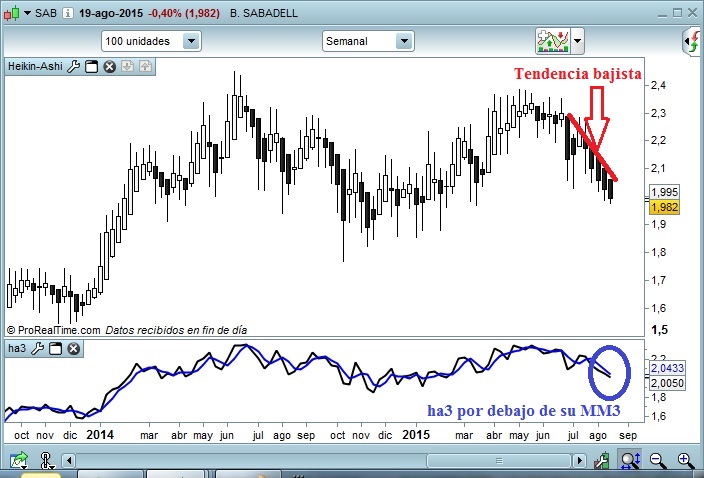This screenshot has height=478, width=704.
Task: Close the Heikin-Ashi panel
Action: click(x=110, y=66)
